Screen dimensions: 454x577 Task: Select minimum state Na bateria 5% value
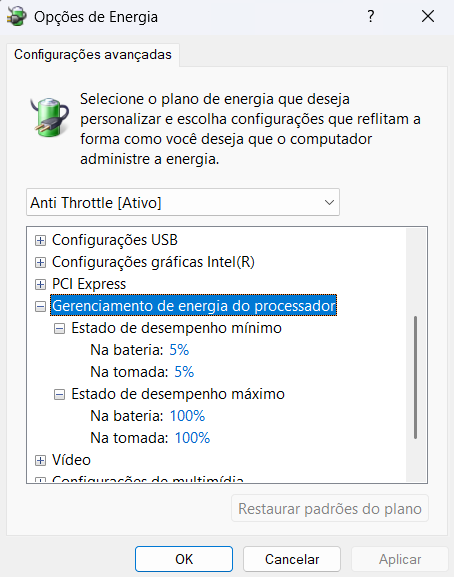point(179,350)
